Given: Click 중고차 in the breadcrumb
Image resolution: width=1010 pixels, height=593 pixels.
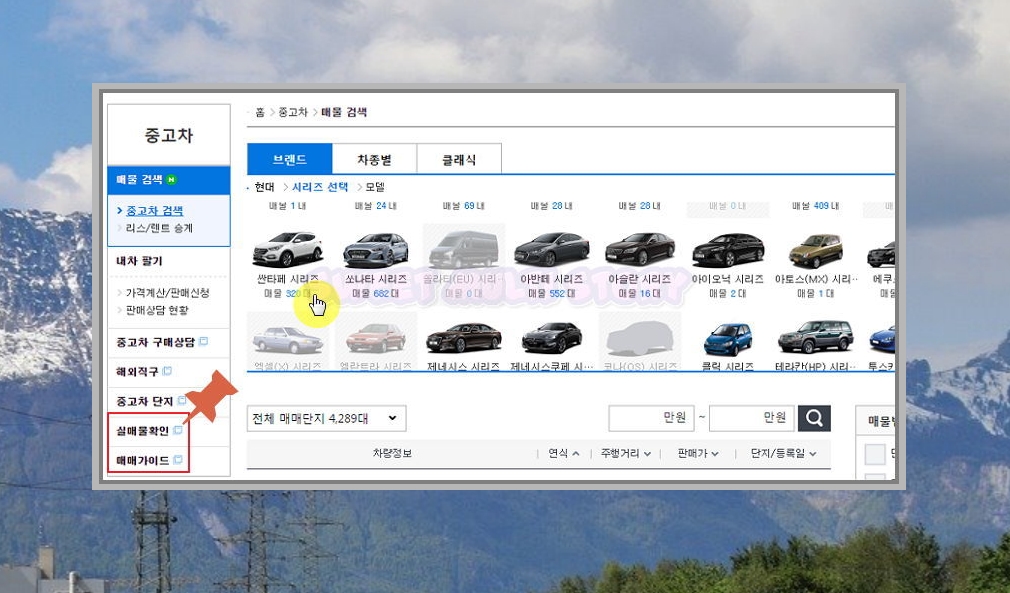Looking at the screenshot, I should pyautogui.click(x=293, y=112).
